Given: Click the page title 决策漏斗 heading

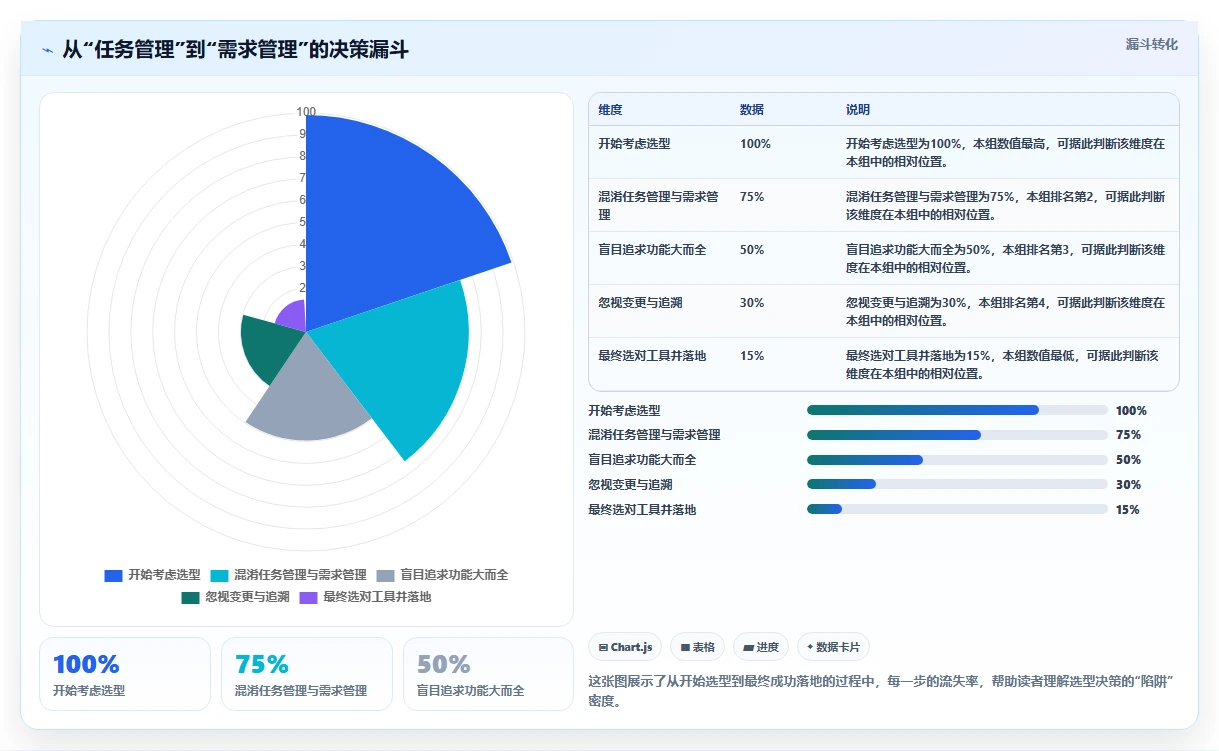Looking at the screenshot, I should click(x=235, y=50).
